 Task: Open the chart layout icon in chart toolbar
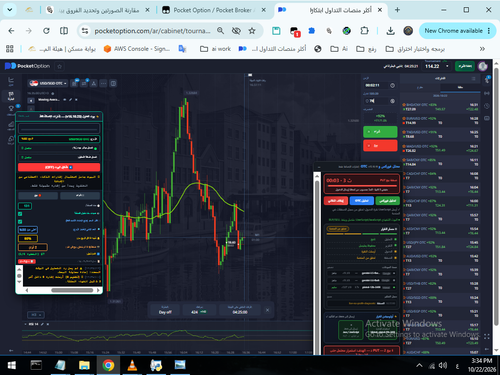coord(113,83)
